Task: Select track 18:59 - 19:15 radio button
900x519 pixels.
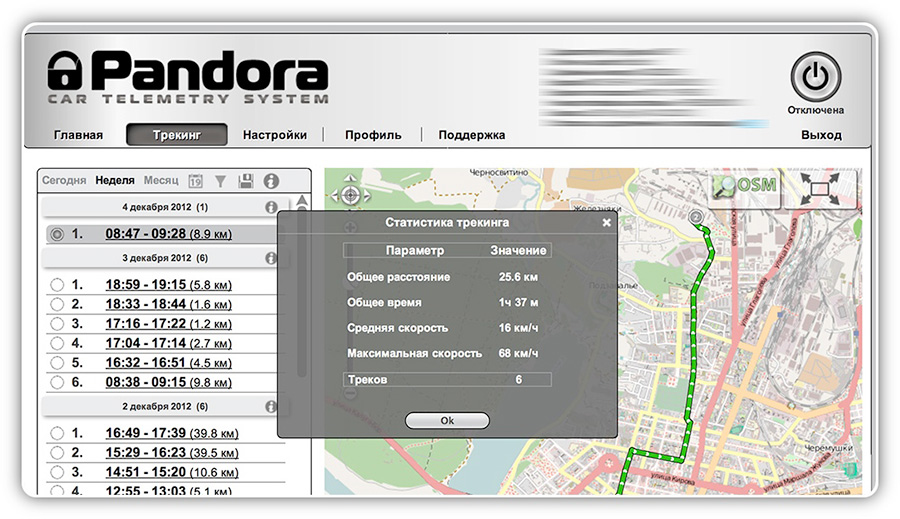Action: coord(57,285)
